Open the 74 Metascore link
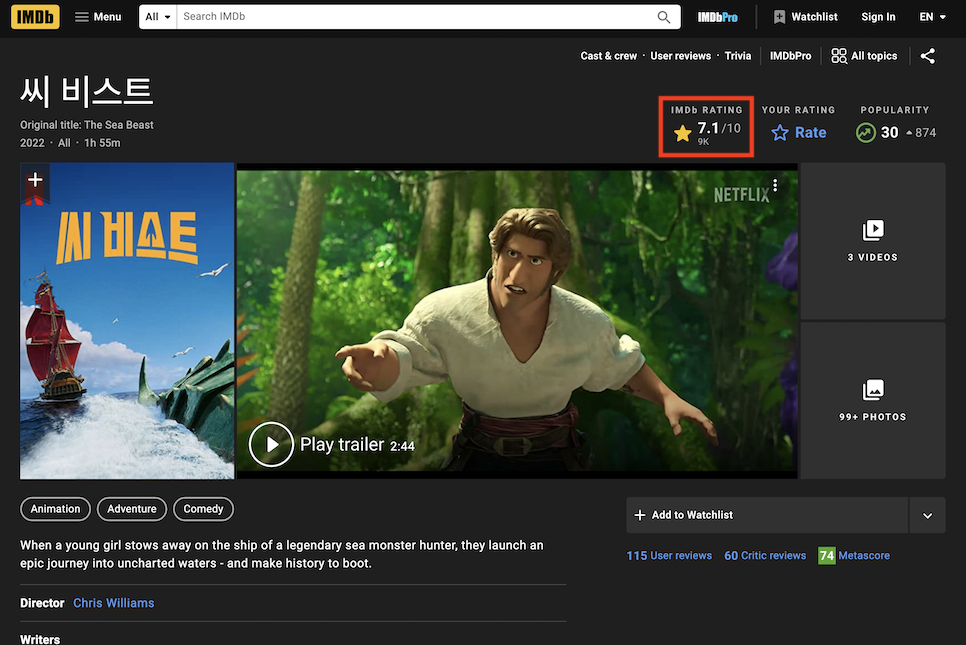 [x=854, y=556]
